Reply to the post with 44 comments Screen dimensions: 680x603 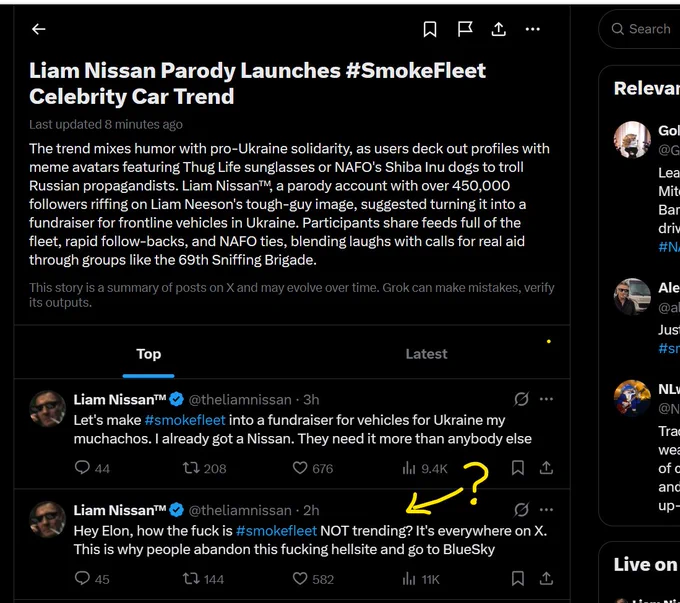92,468
